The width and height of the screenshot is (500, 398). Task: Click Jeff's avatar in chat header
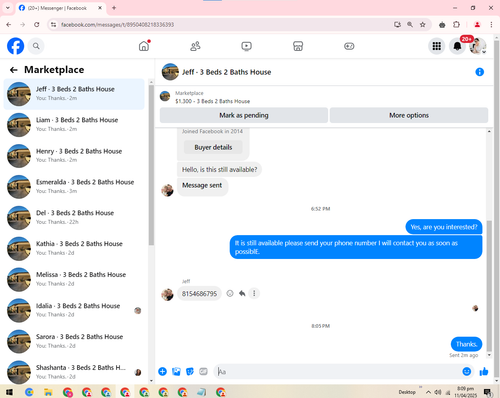170,72
